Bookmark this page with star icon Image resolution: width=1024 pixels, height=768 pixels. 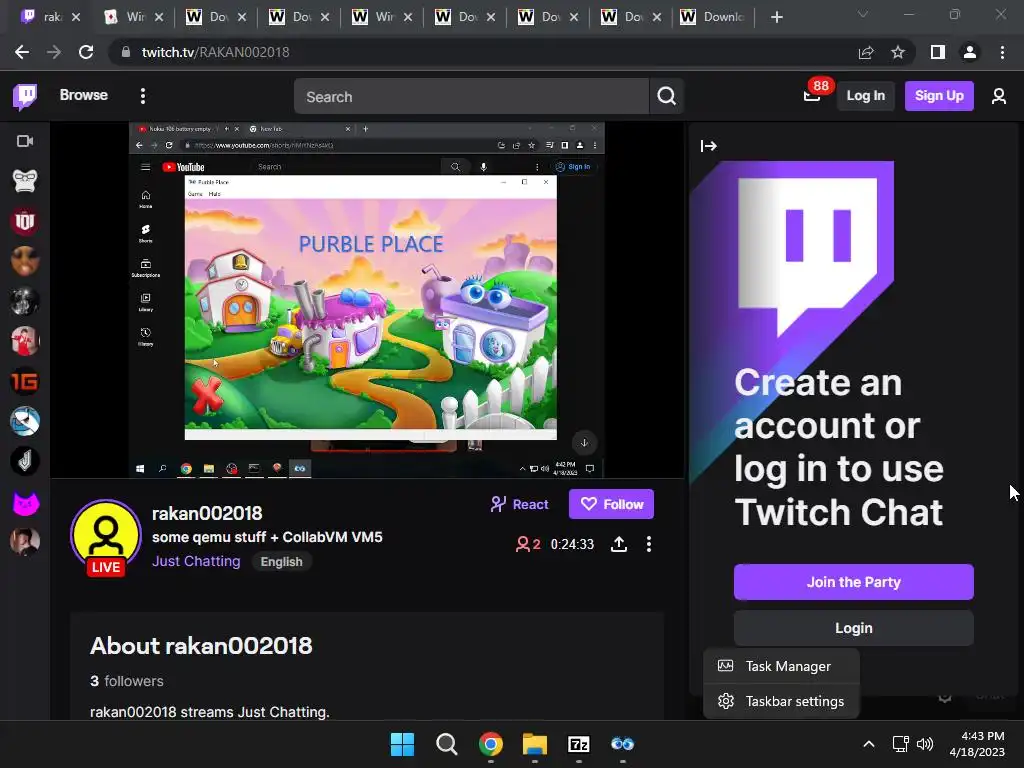(x=898, y=52)
